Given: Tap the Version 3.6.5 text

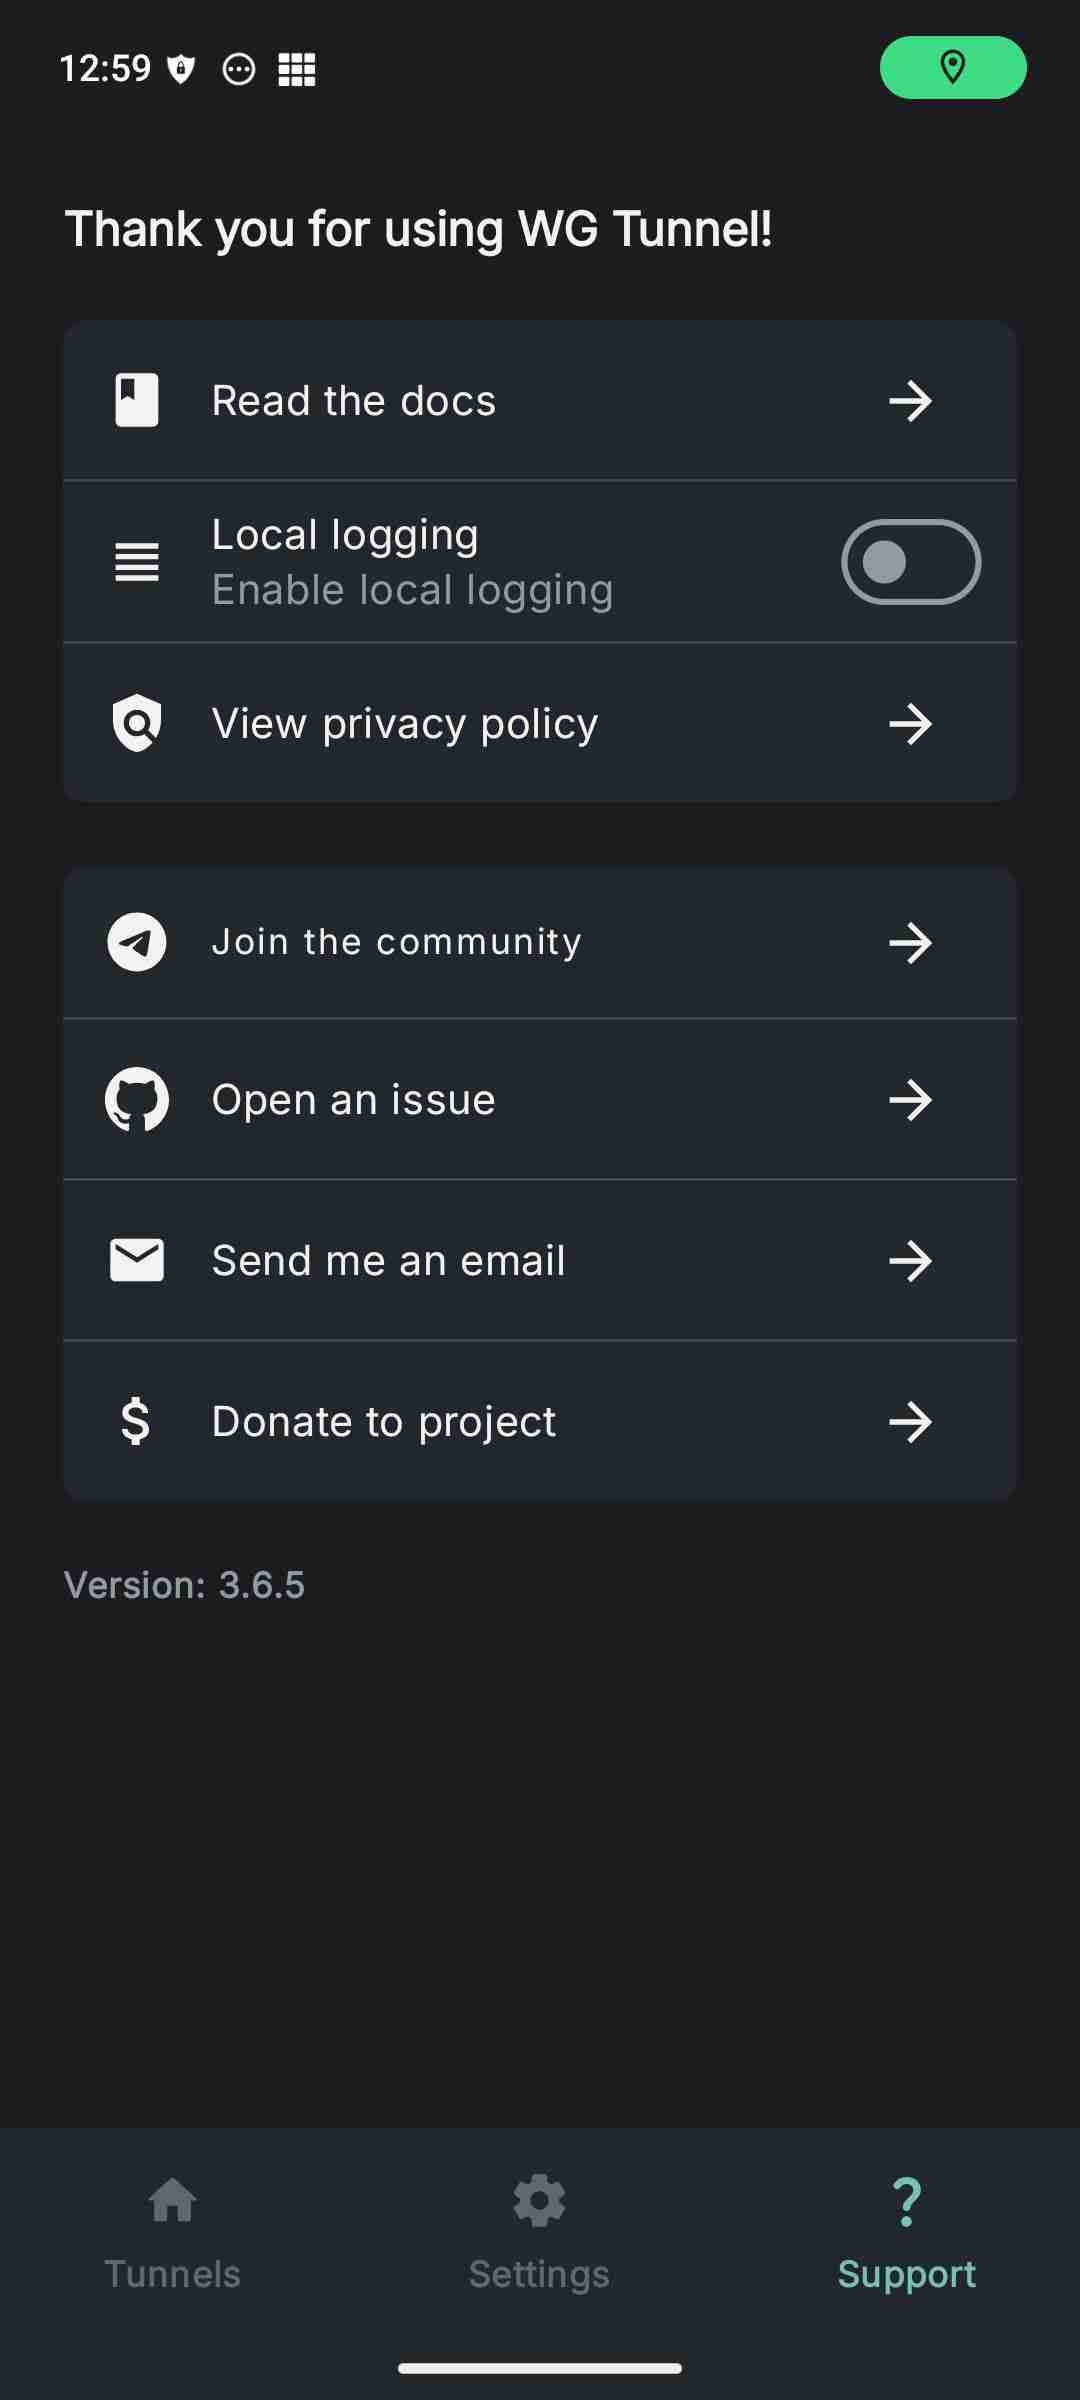Looking at the screenshot, I should click(185, 1585).
